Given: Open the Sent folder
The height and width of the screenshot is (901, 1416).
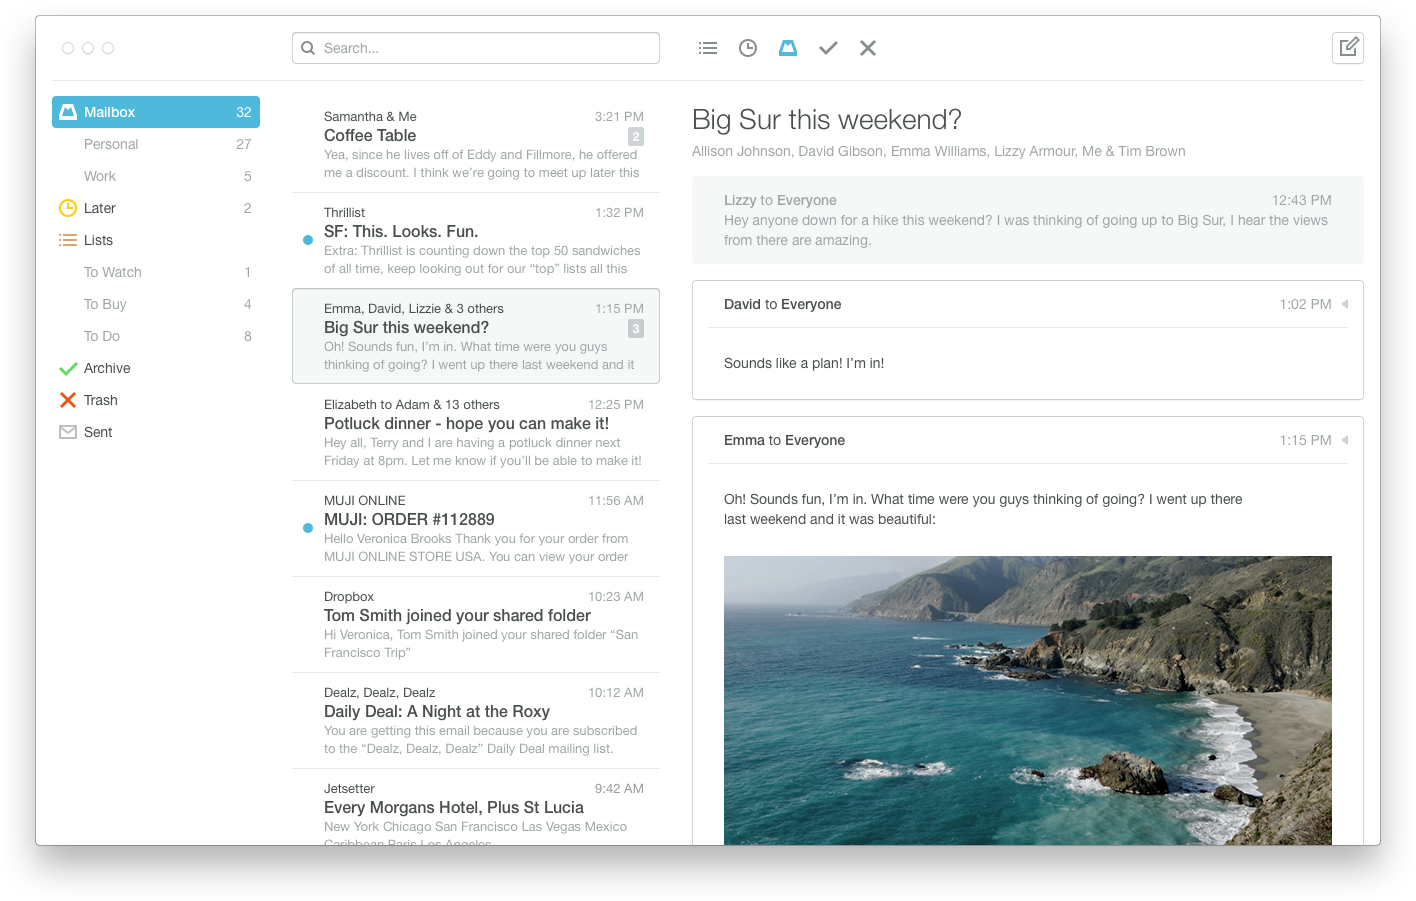Looking at the screenshot, I should click(x=98, y=432).
